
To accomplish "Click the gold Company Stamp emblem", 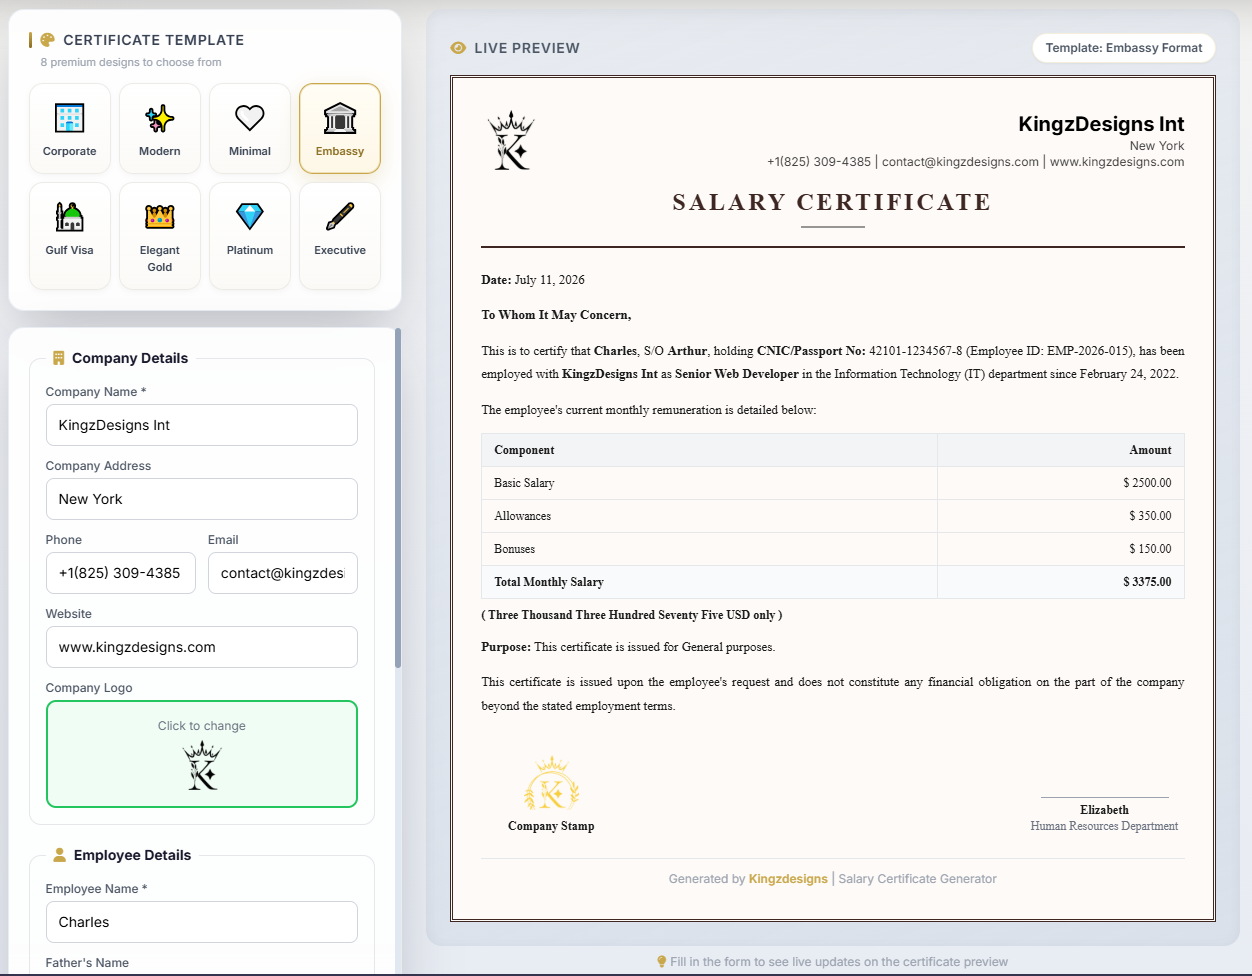I will (x=551, y=783).
